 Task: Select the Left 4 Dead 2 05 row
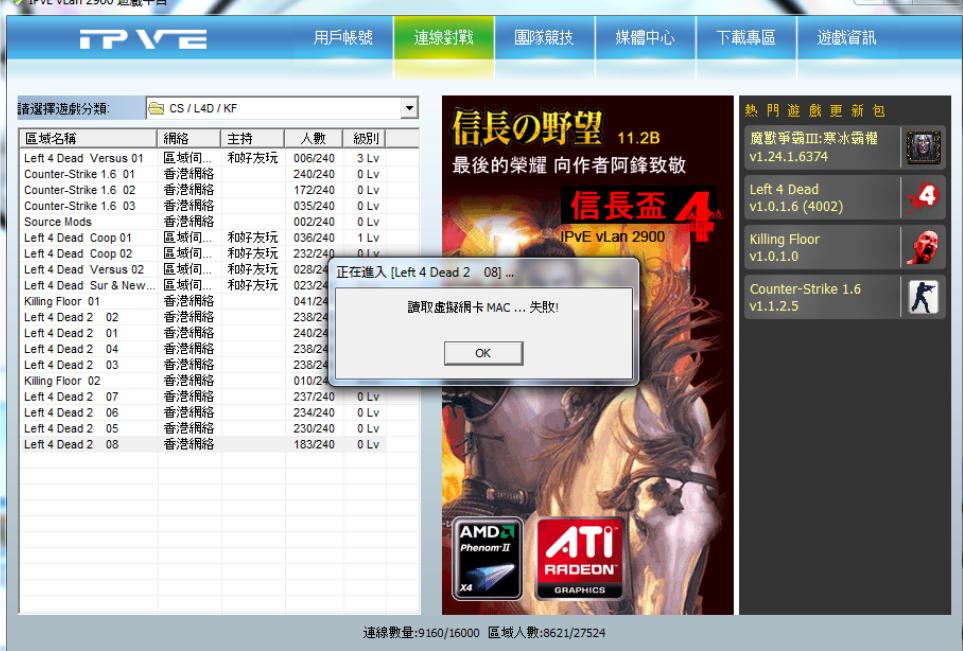pyautogui.click(x=203, y=429)
